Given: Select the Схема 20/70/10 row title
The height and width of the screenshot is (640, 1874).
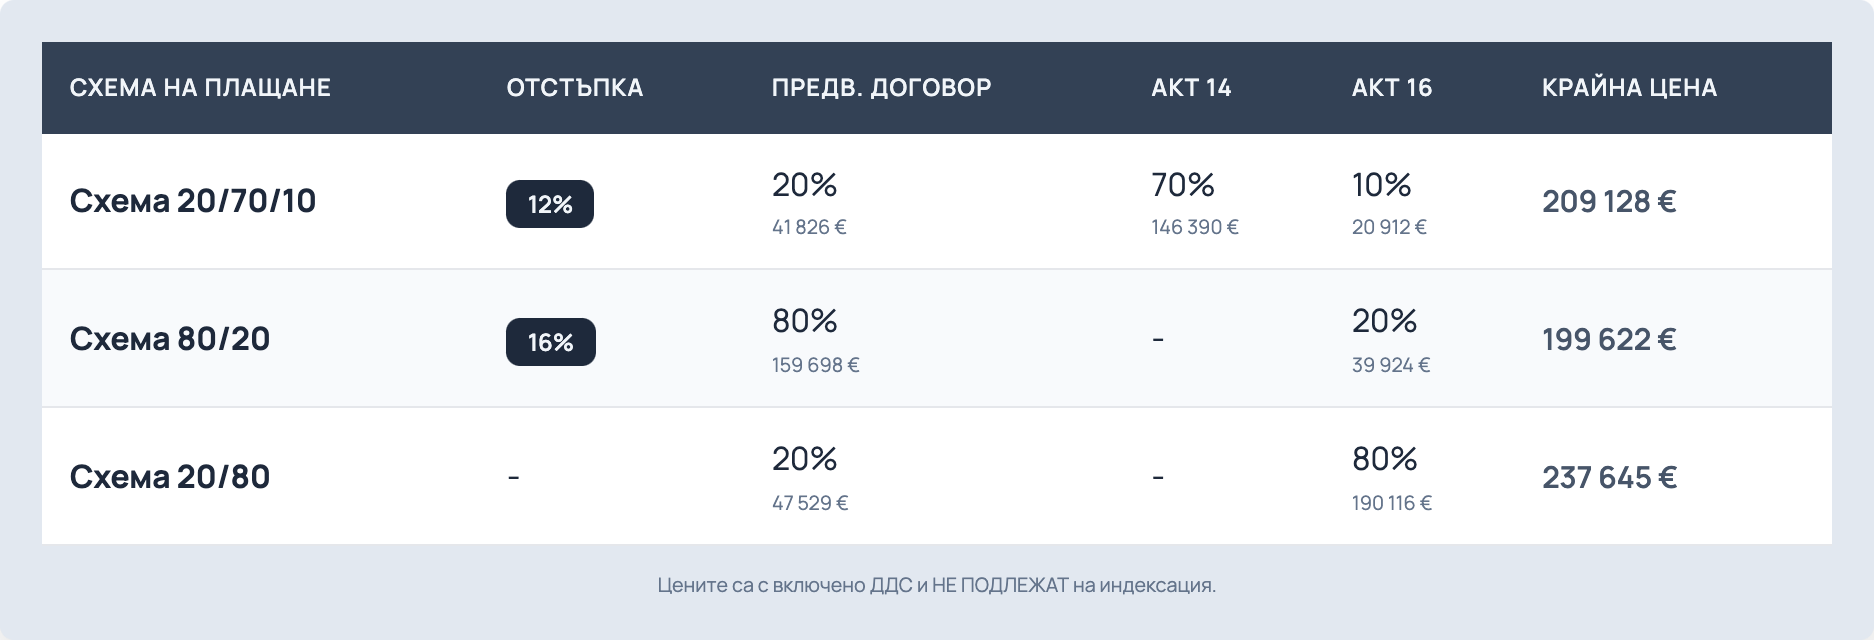Looking at the screenshot, I should [x=193, y=201].
